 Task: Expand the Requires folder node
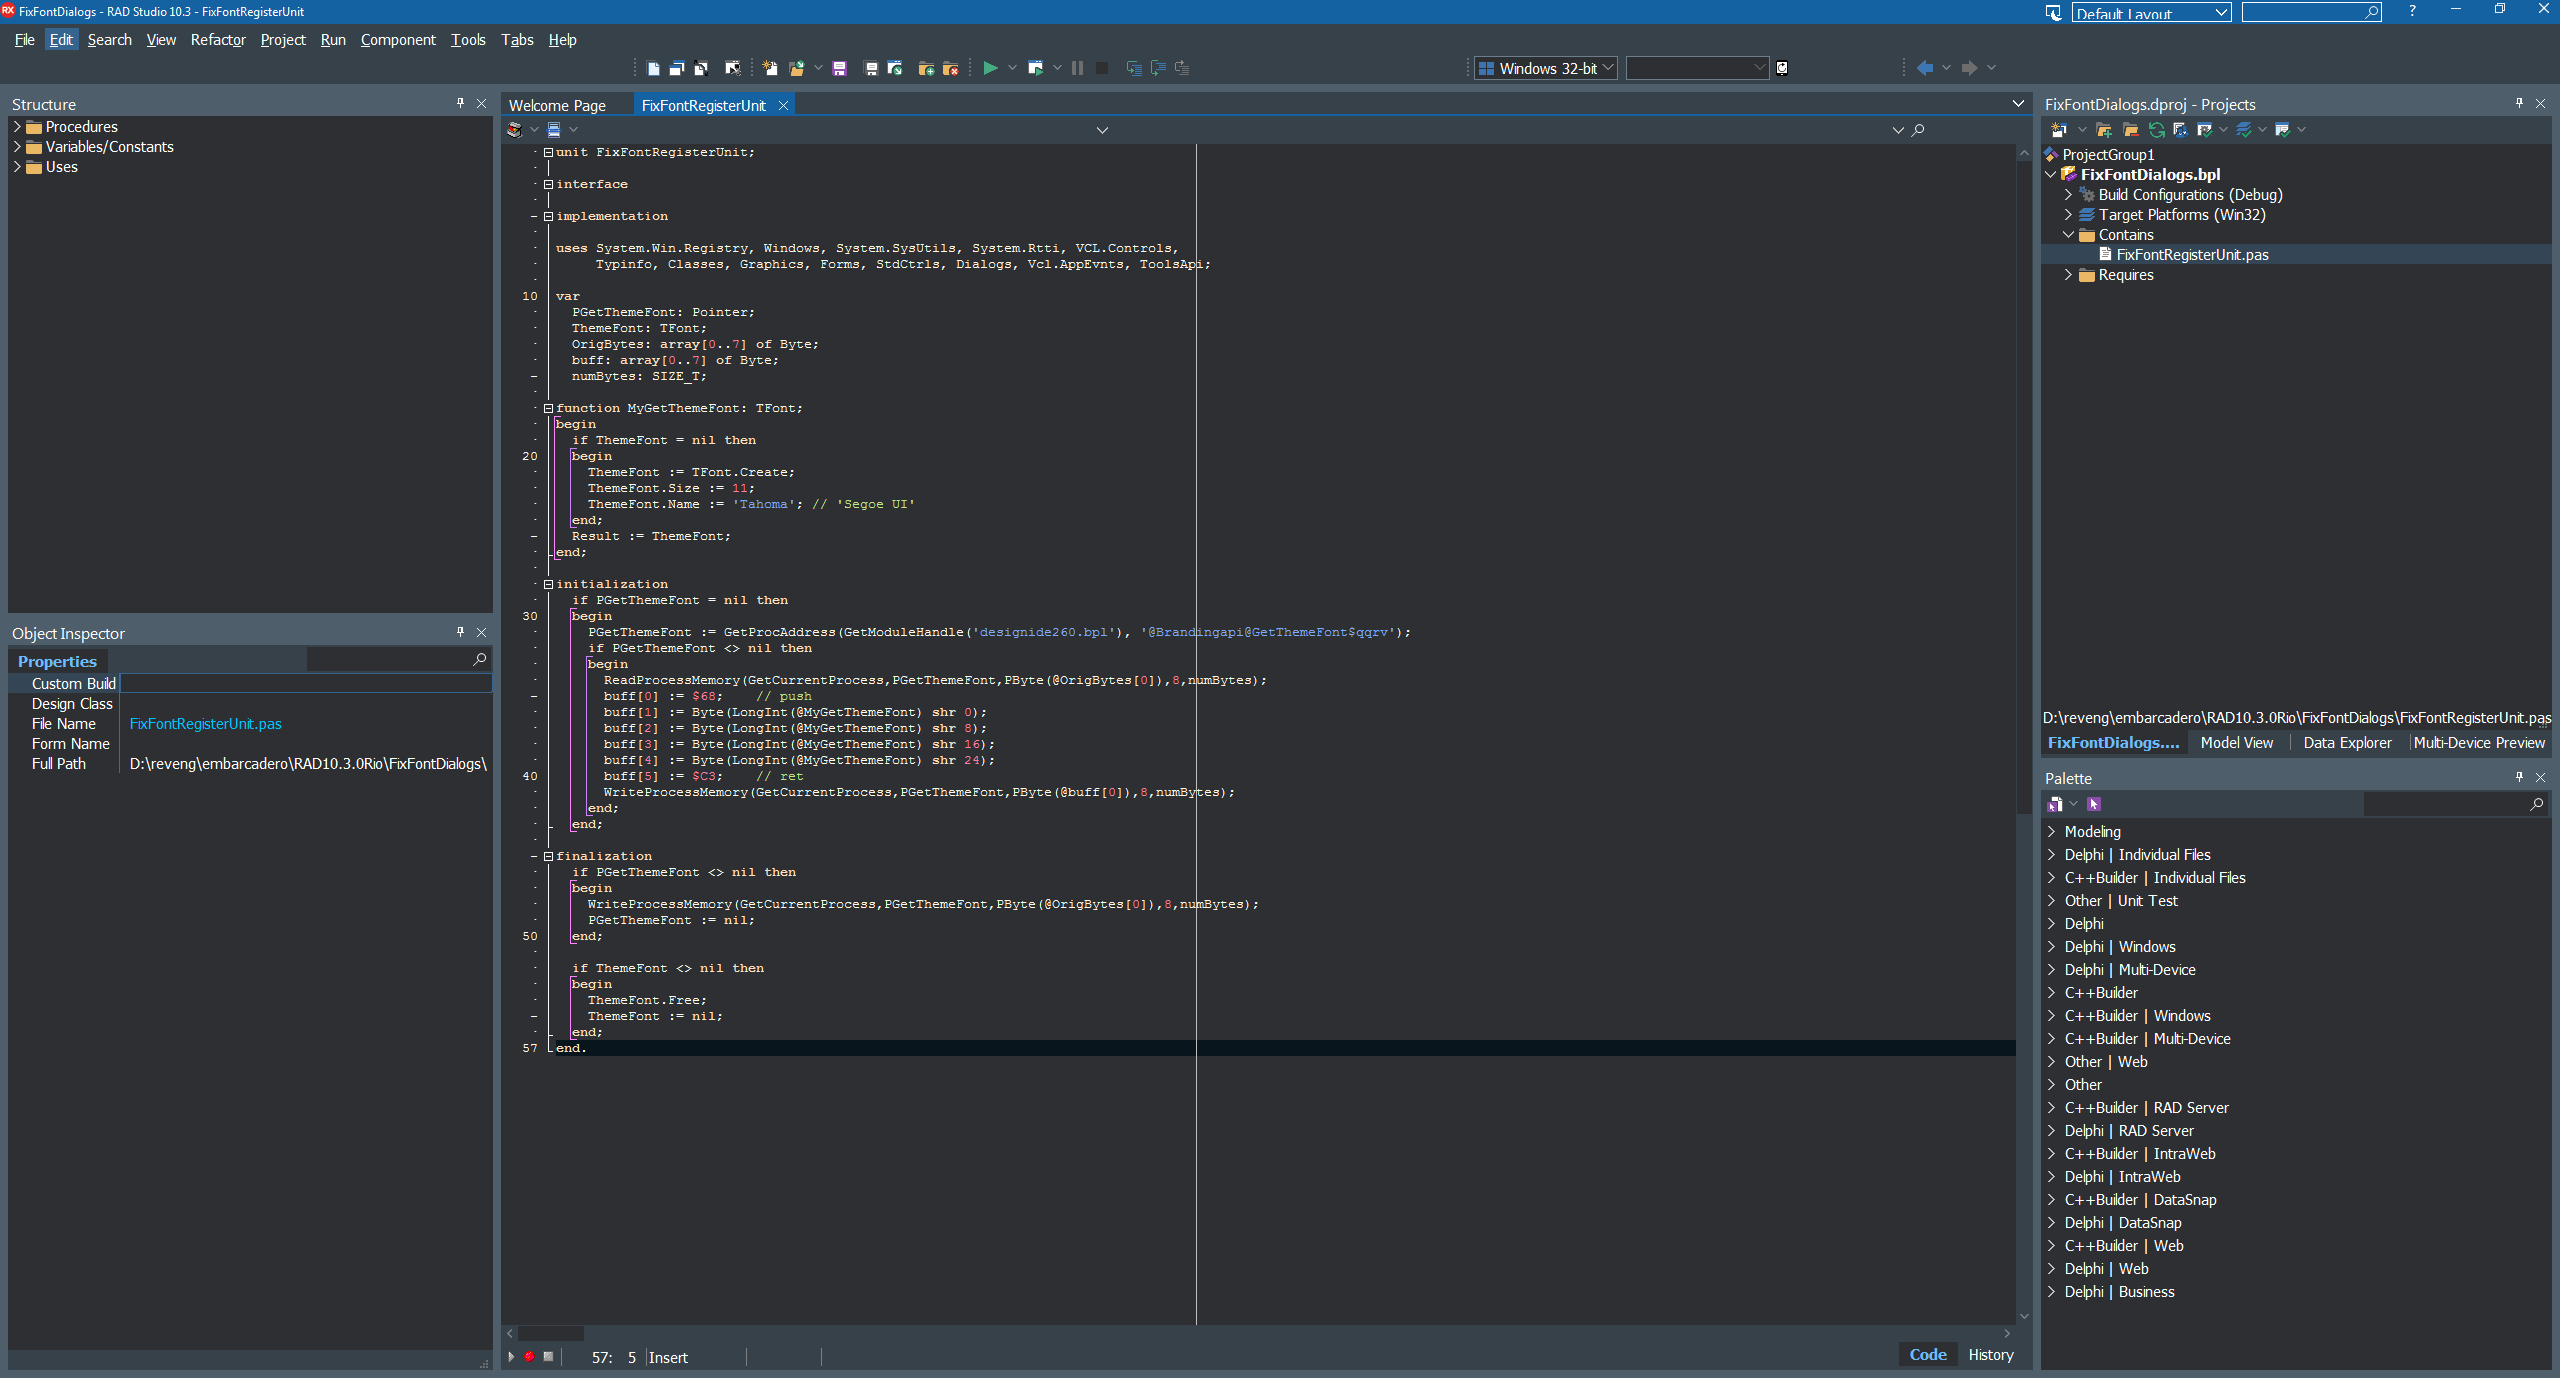pos(2068,275)
